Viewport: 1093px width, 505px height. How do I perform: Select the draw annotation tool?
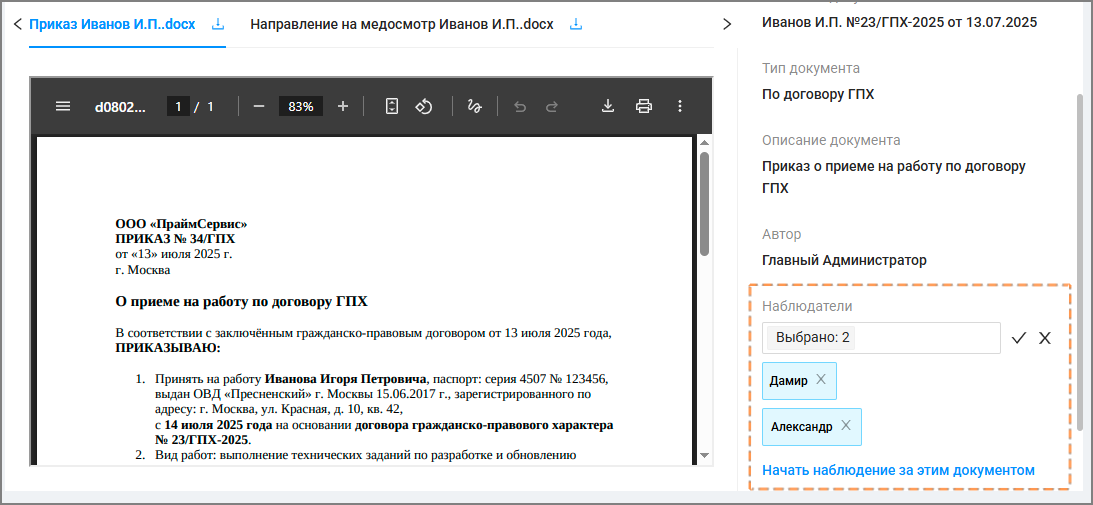tap(475, 106)
